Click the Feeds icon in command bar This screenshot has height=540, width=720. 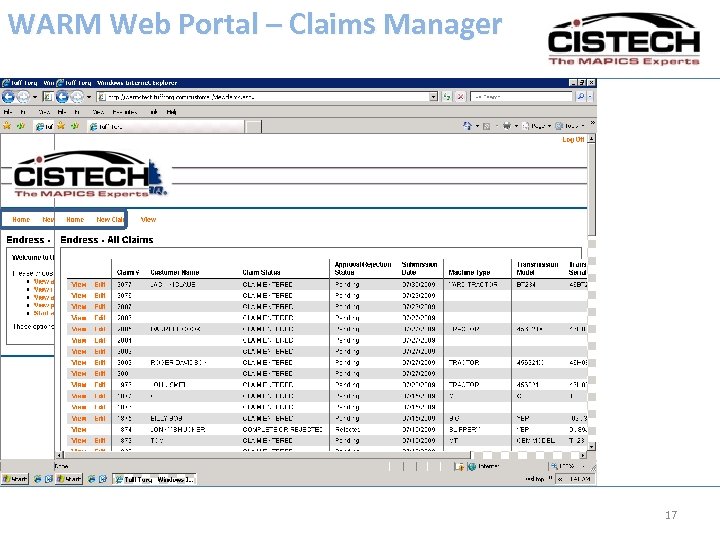tap(487, 126)
